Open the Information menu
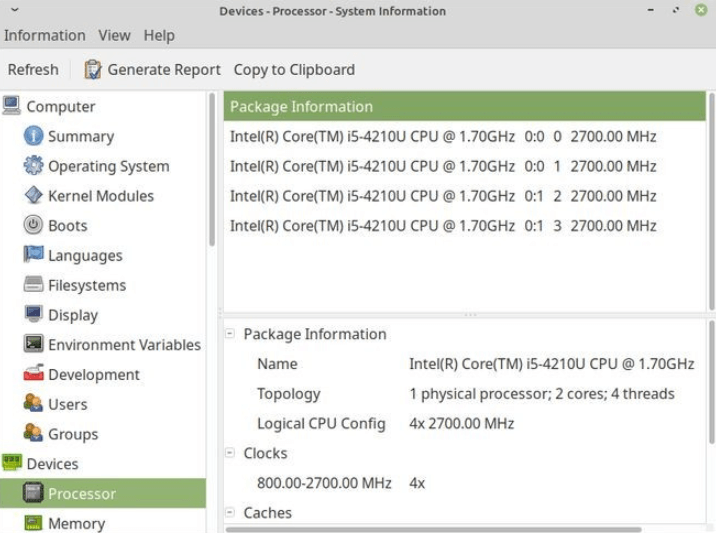Viewport: 716px width, 533px height. coord(45,35)
